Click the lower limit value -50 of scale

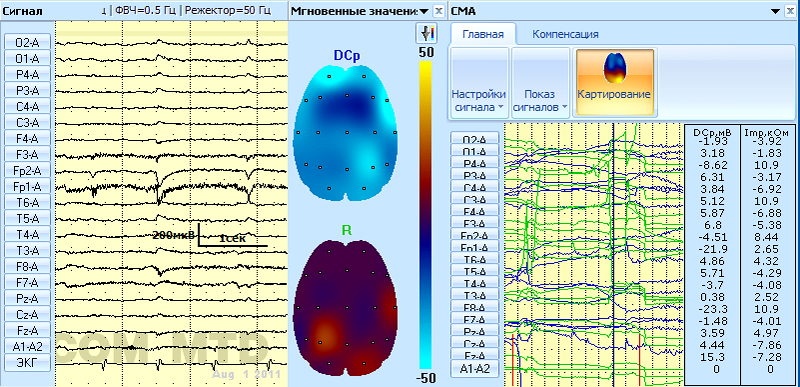426,378
